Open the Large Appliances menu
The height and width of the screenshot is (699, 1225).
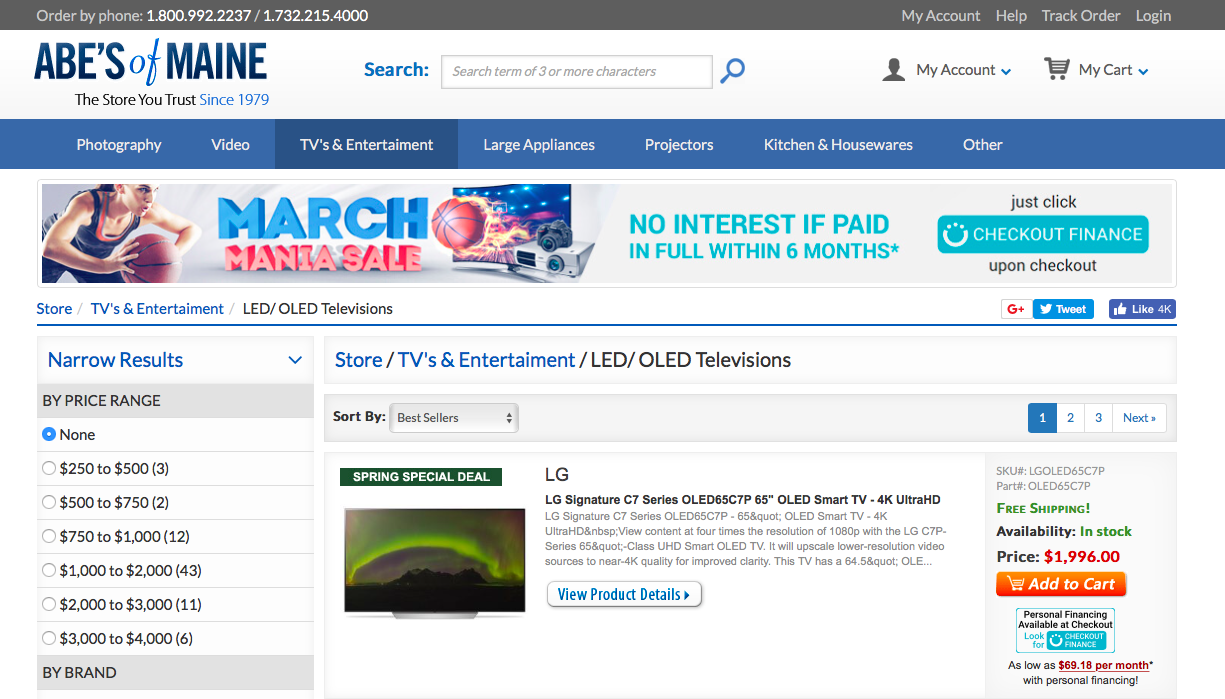point(539,145)
